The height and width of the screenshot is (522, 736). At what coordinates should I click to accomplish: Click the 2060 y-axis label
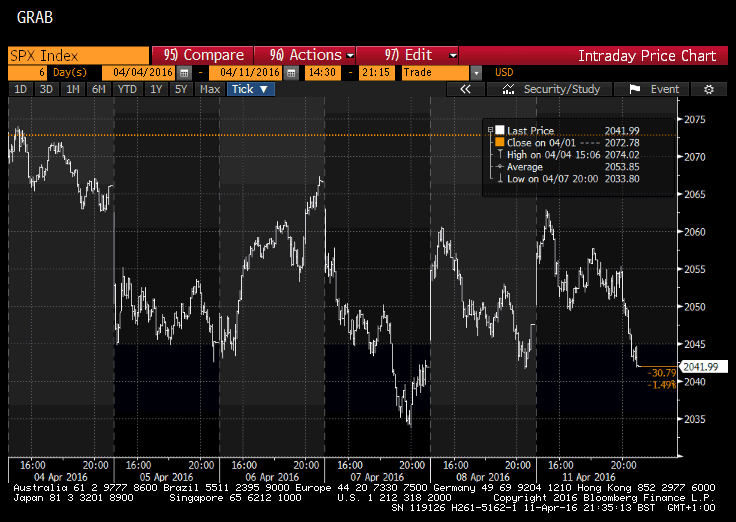[x=694, y=232]
